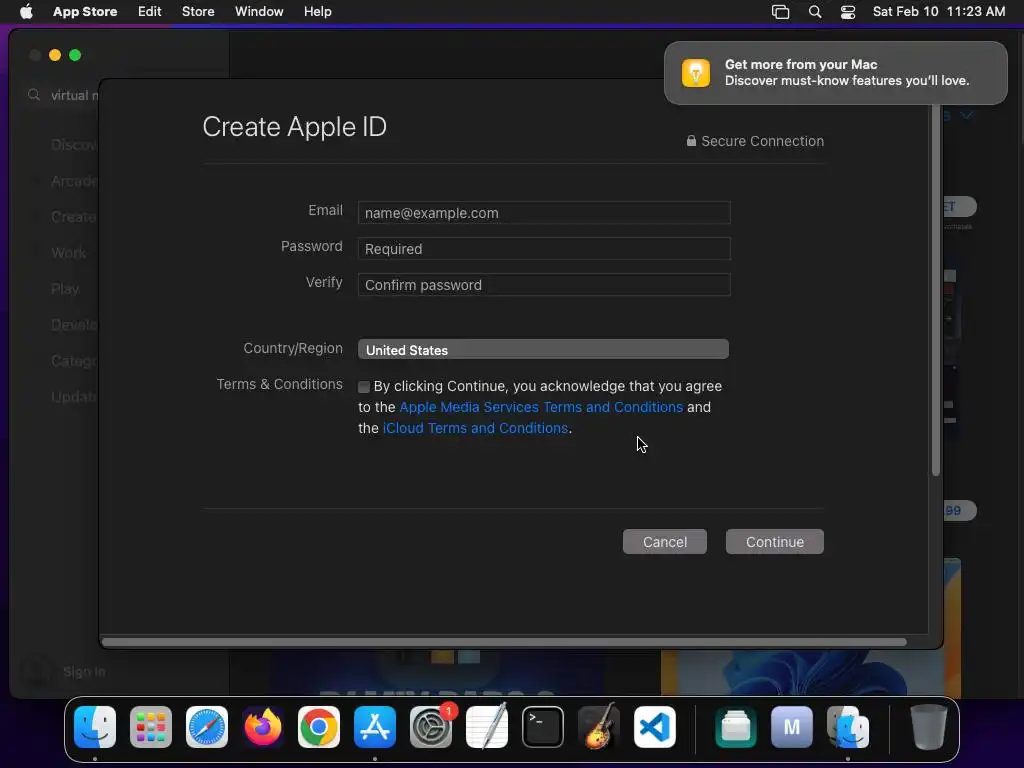
Task: Open the Country/Region United States dropdown
Action: (543, 349)
